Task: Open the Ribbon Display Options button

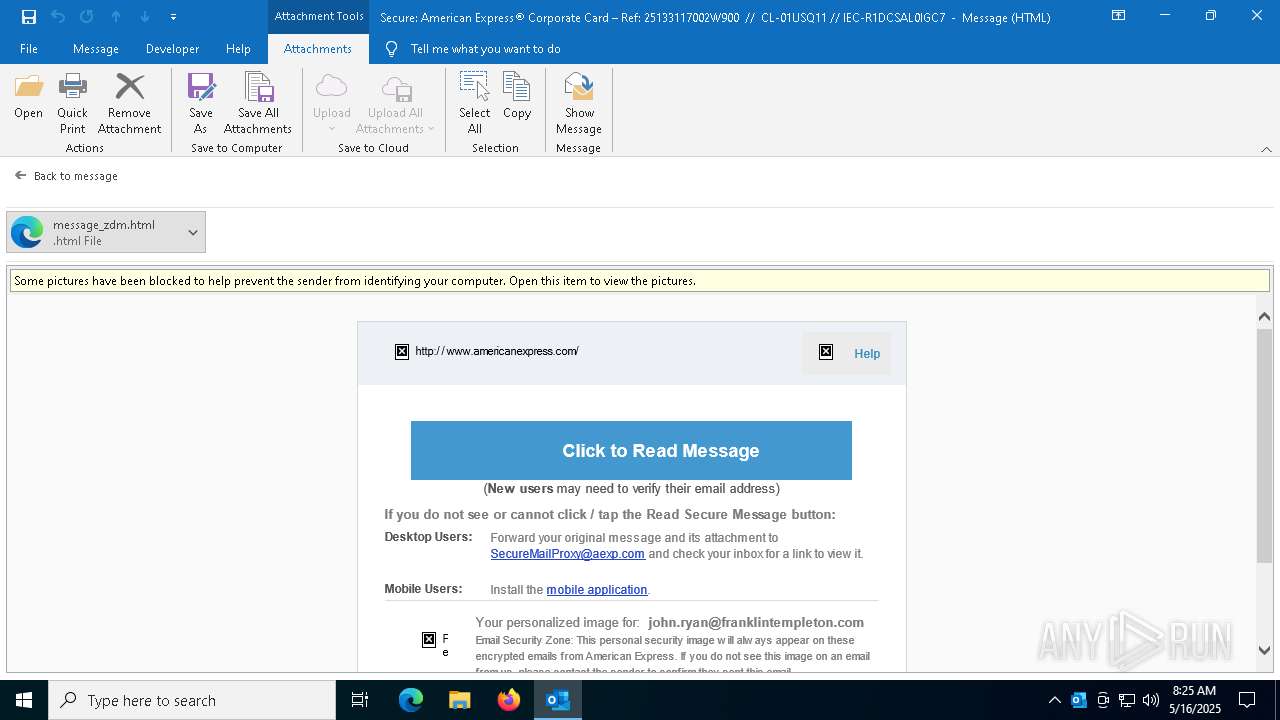Action: click(1119, 16)
